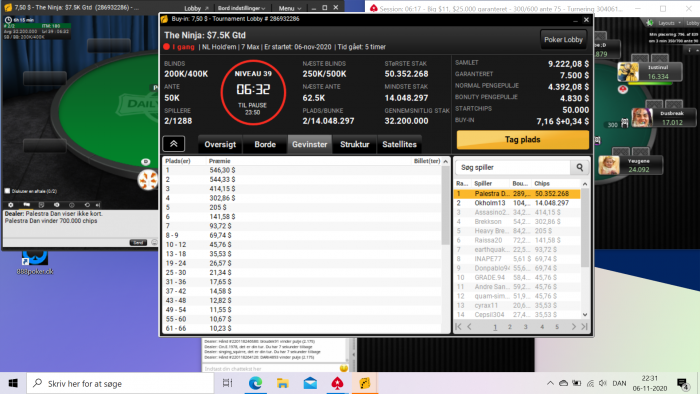700x394 pixels.
Task: Go to the next player list page
Action: (574, 327)
